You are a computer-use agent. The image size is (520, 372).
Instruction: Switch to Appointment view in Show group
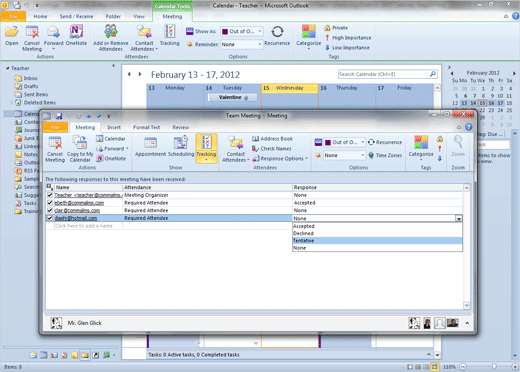(x=150, y=147)
